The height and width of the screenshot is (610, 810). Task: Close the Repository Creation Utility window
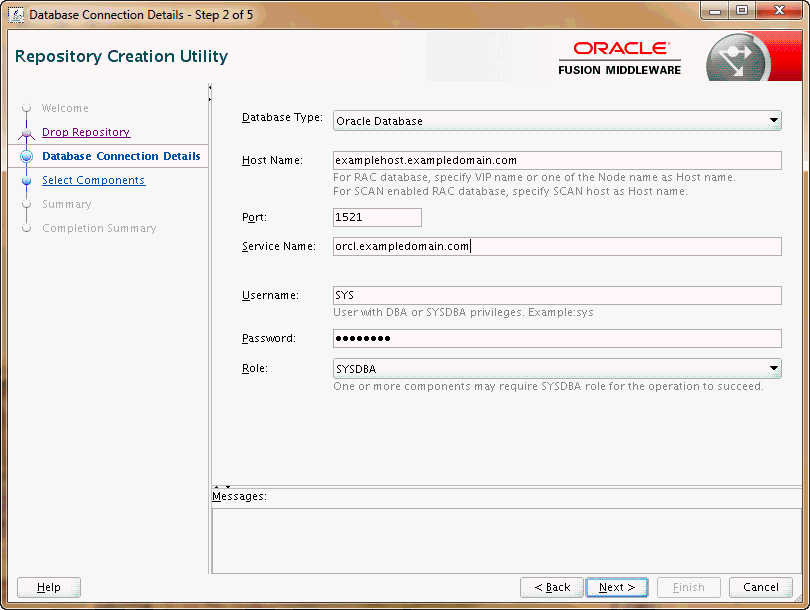(x=779, y=11)
